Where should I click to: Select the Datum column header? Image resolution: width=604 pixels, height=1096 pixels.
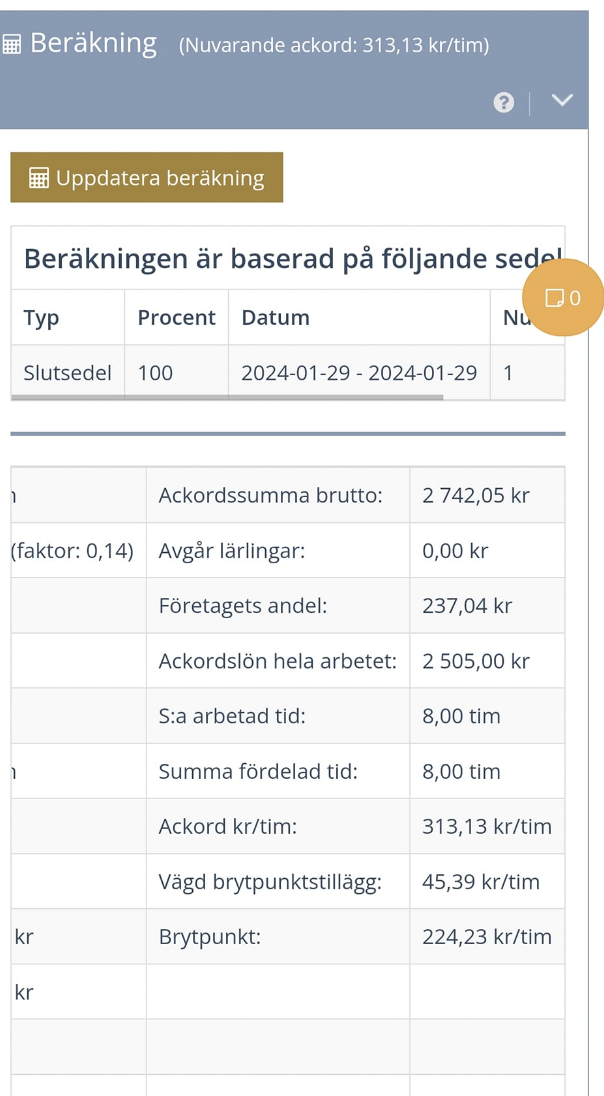[x=275, y=318]
